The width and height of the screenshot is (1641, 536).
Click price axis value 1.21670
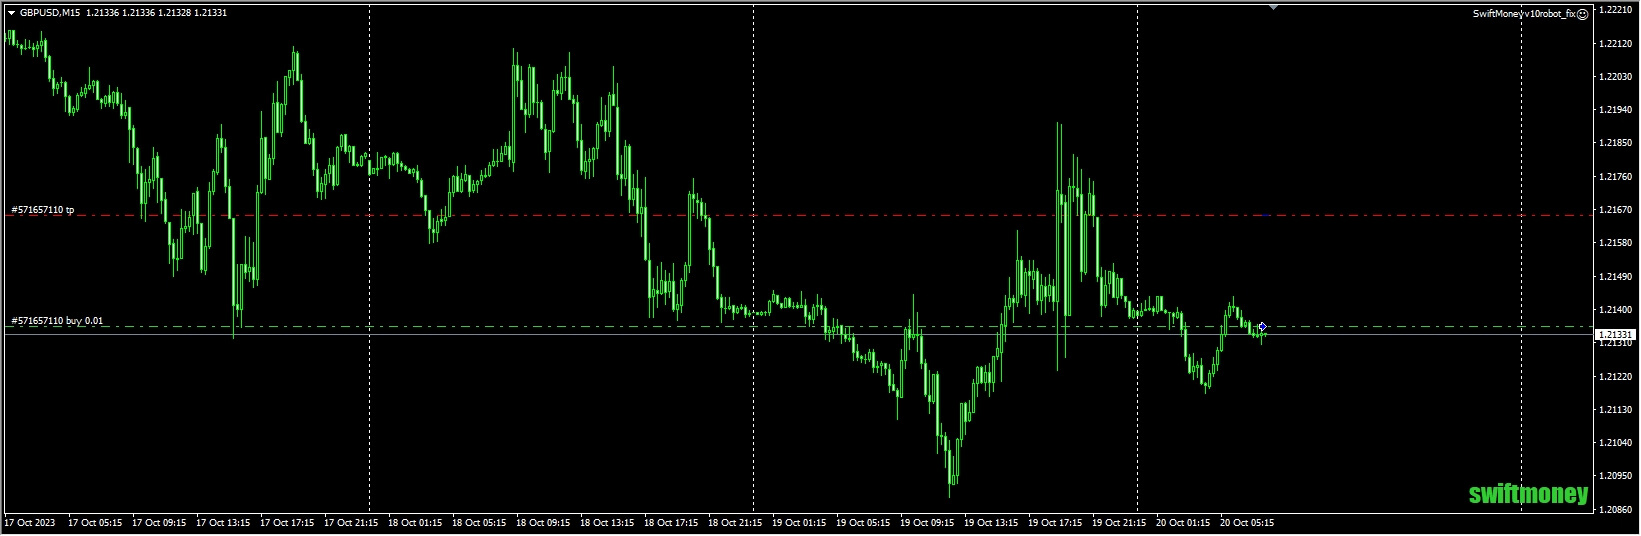point(1616,210)
